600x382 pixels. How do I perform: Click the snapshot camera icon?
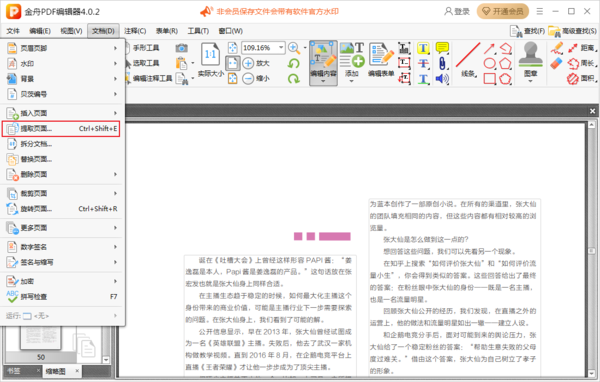click(181, 48)
